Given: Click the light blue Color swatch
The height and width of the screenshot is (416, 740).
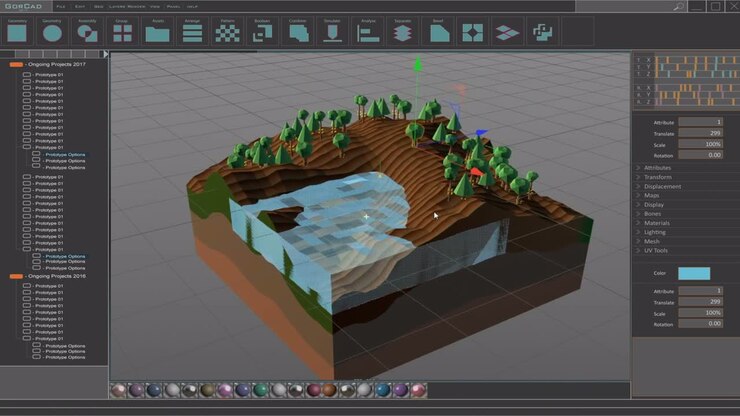Looking at the screenshot, I should 694,273.
